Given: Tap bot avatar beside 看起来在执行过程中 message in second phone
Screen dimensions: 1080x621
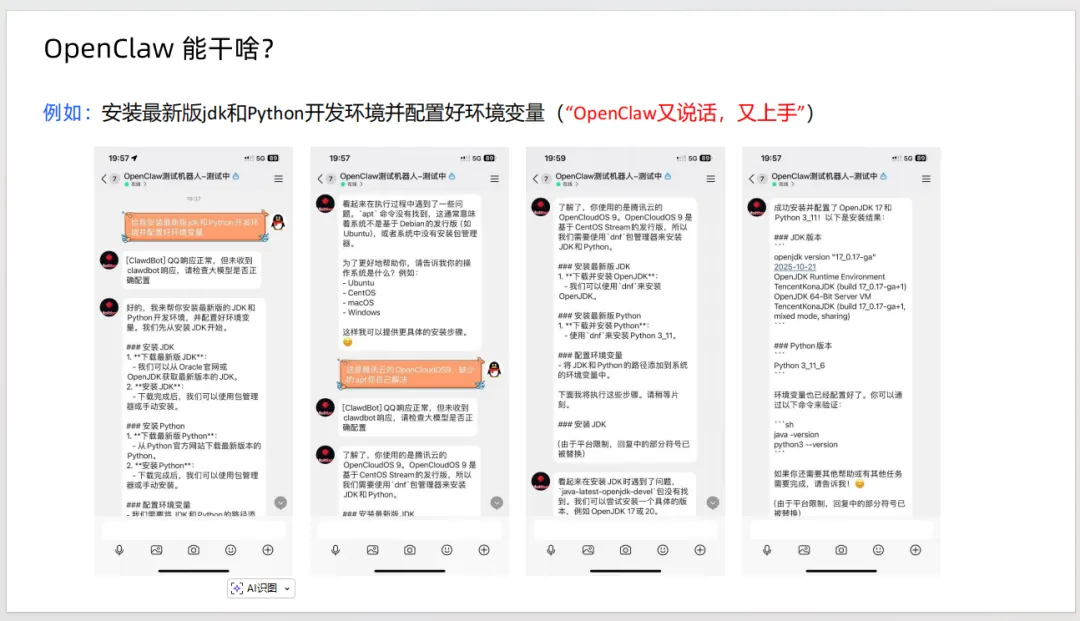Looking at the screenshot, I should [x=325, y=204].
